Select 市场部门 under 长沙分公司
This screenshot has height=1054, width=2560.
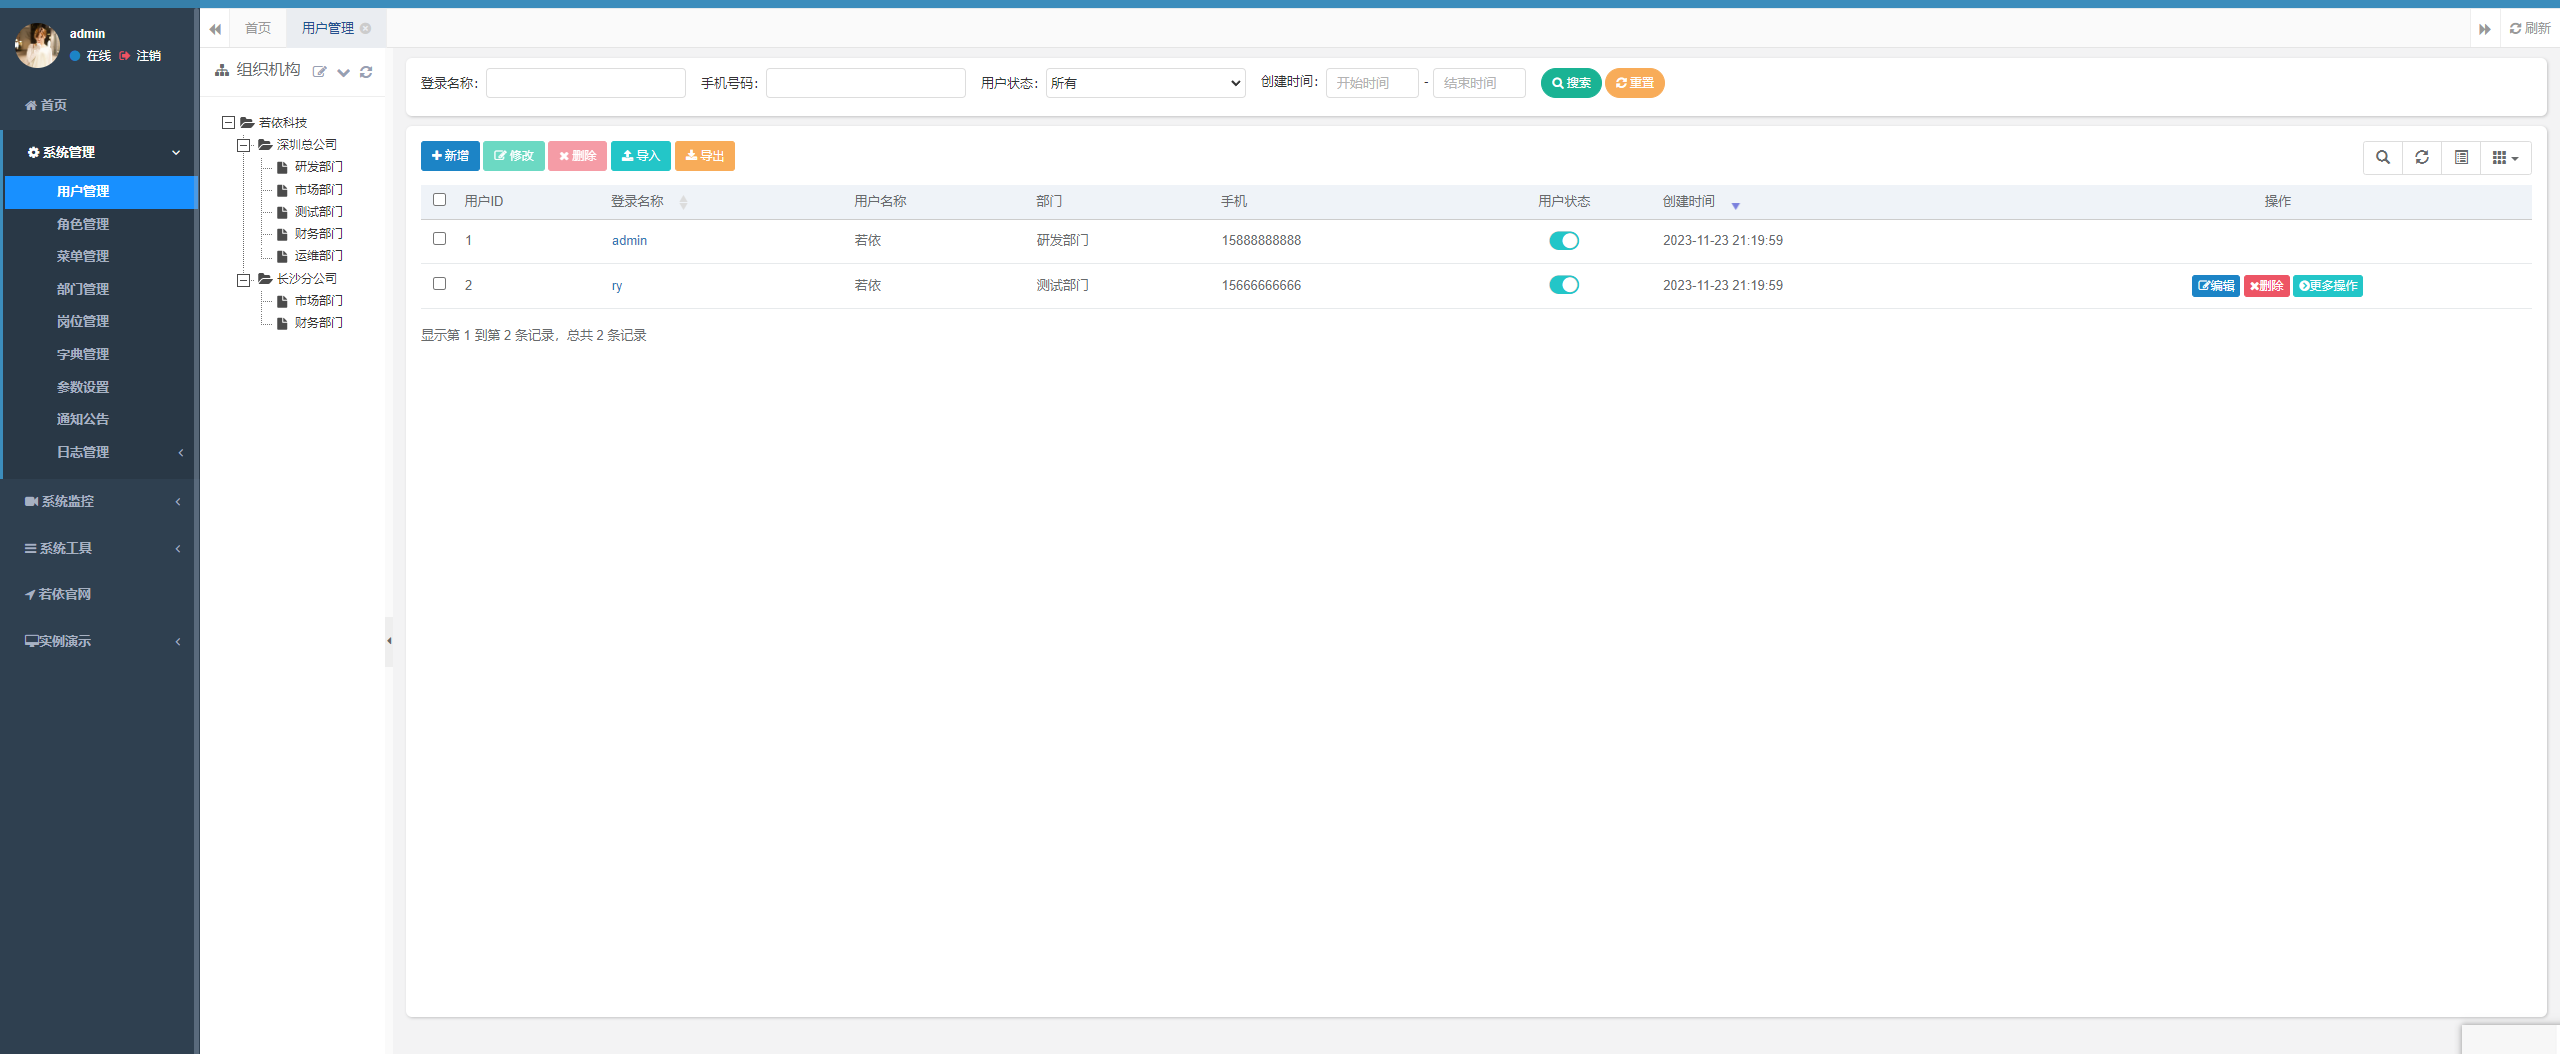(318, 301)
